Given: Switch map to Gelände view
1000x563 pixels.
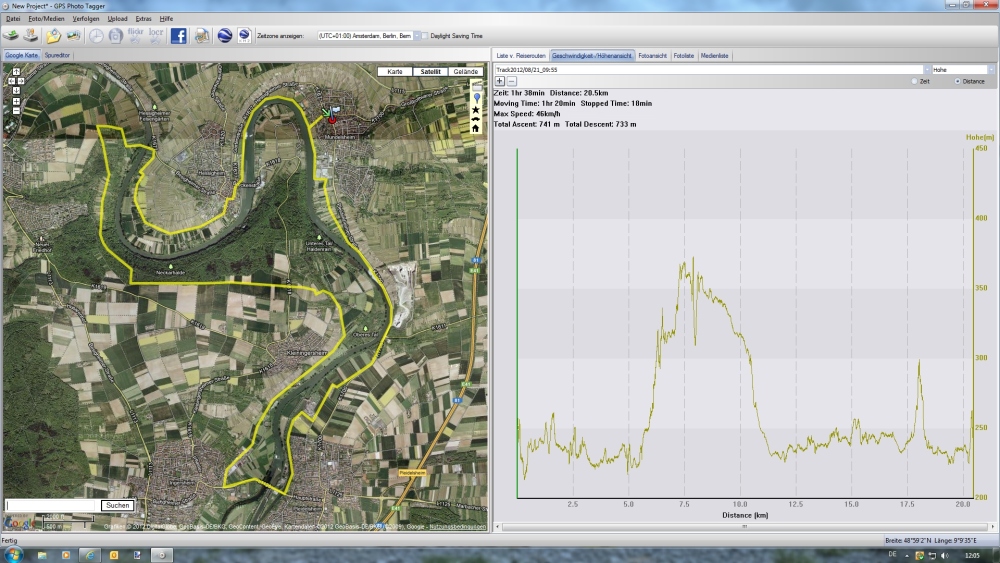Looking at the screenshot, I should pos(465,72).
